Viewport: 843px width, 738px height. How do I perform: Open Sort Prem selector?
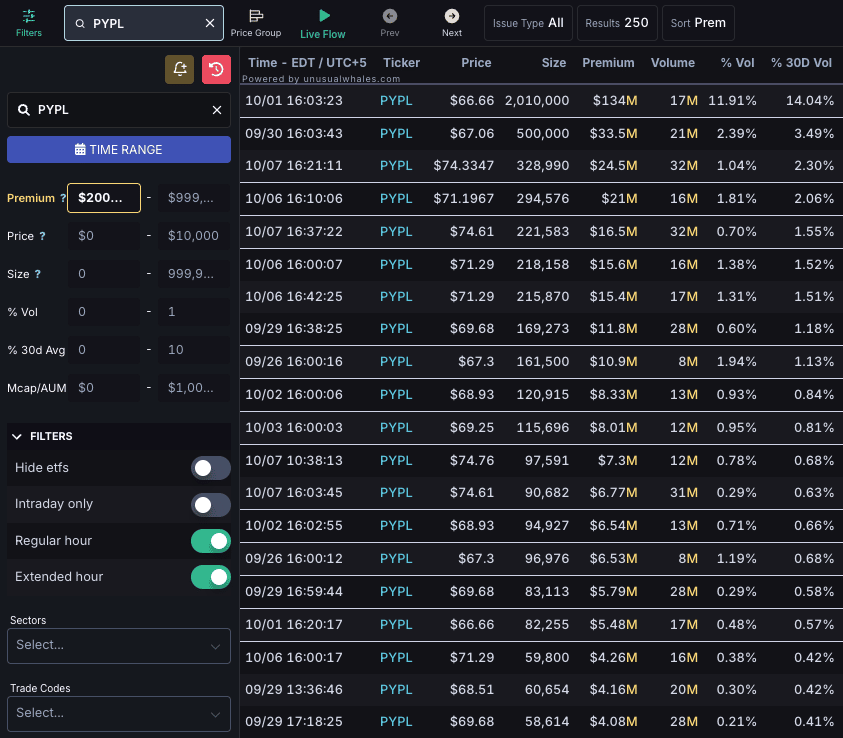[698, 23]
